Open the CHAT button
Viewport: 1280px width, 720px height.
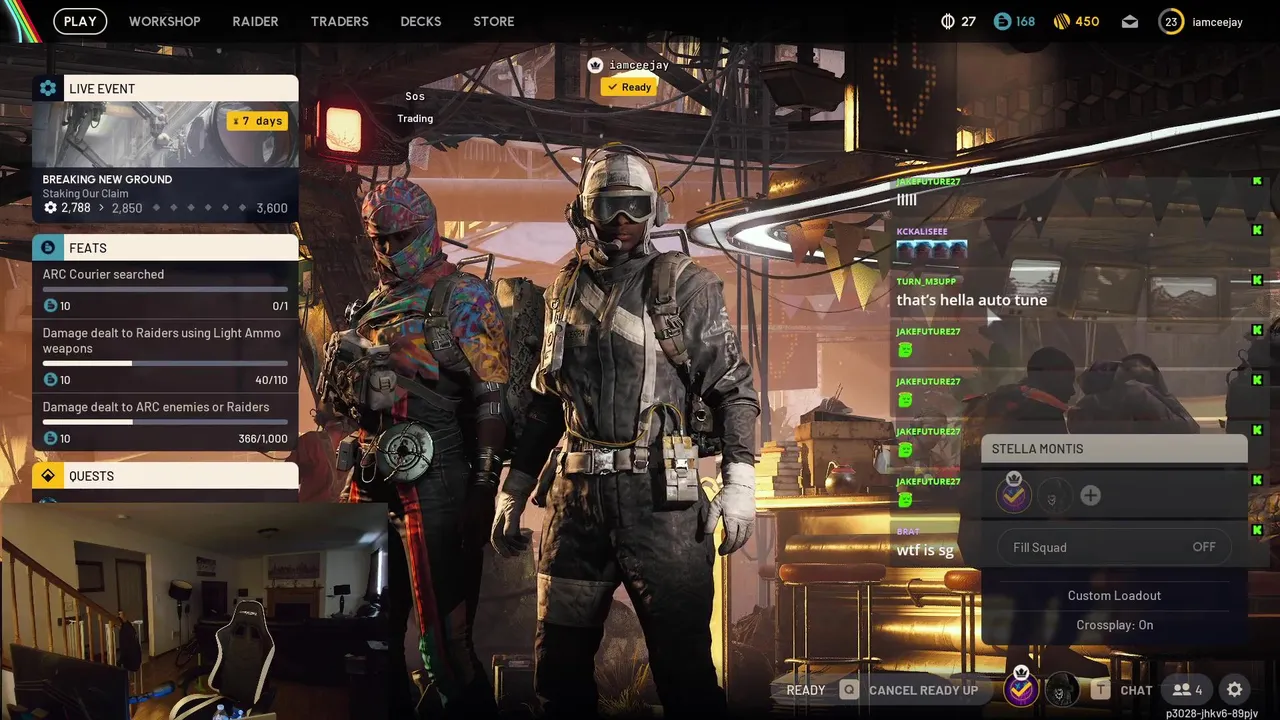1136,690
